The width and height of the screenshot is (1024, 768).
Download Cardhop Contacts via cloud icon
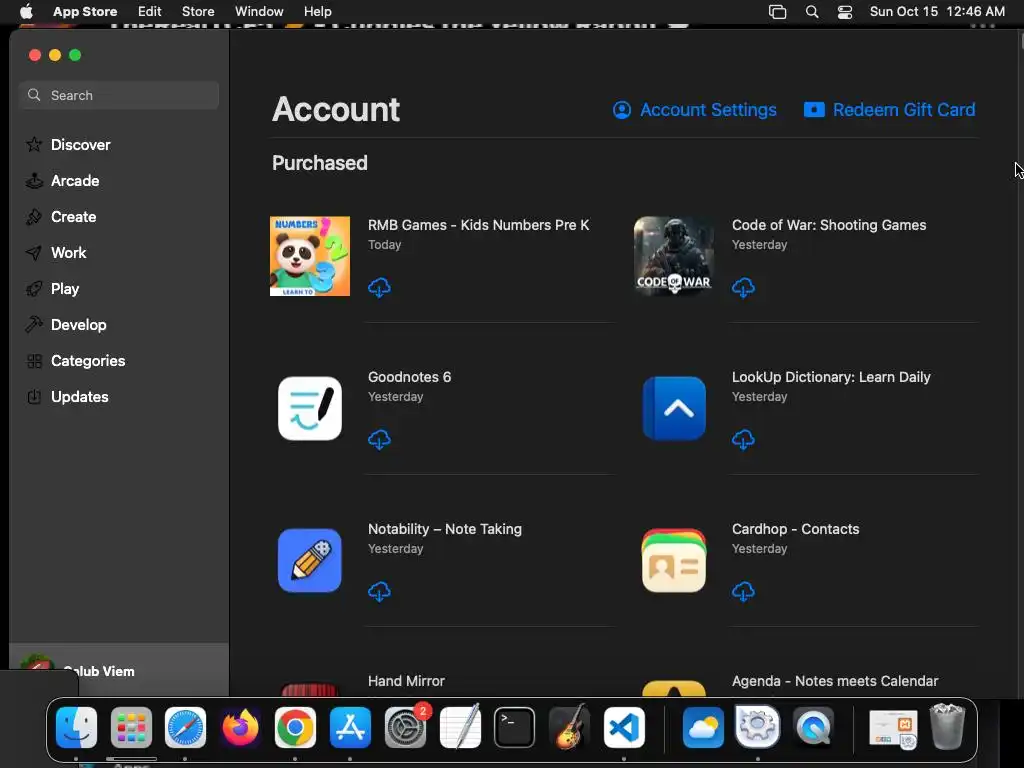(743, 592)
